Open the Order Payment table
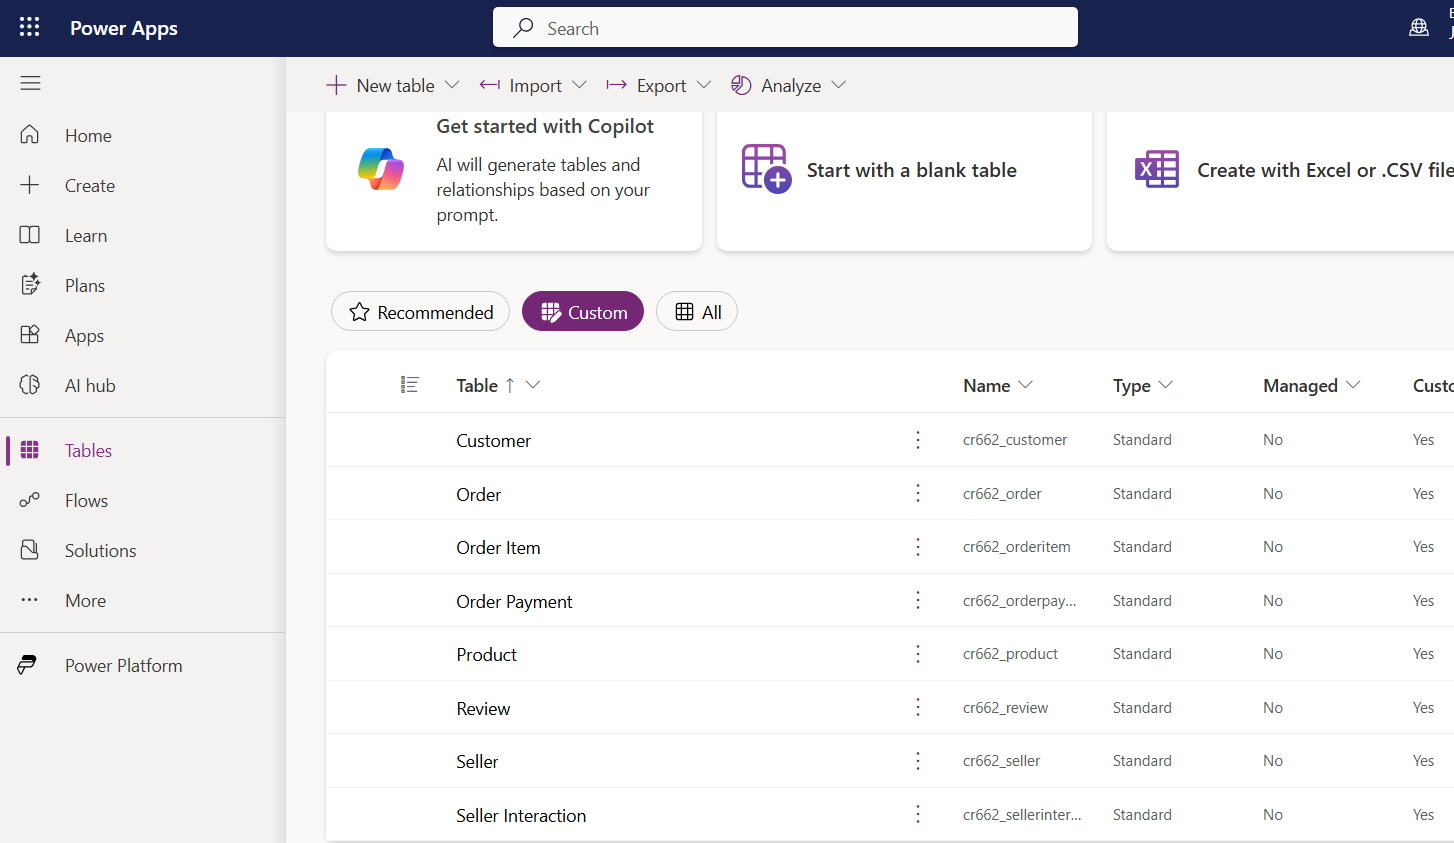The image size is (1454, 843). 514,601
